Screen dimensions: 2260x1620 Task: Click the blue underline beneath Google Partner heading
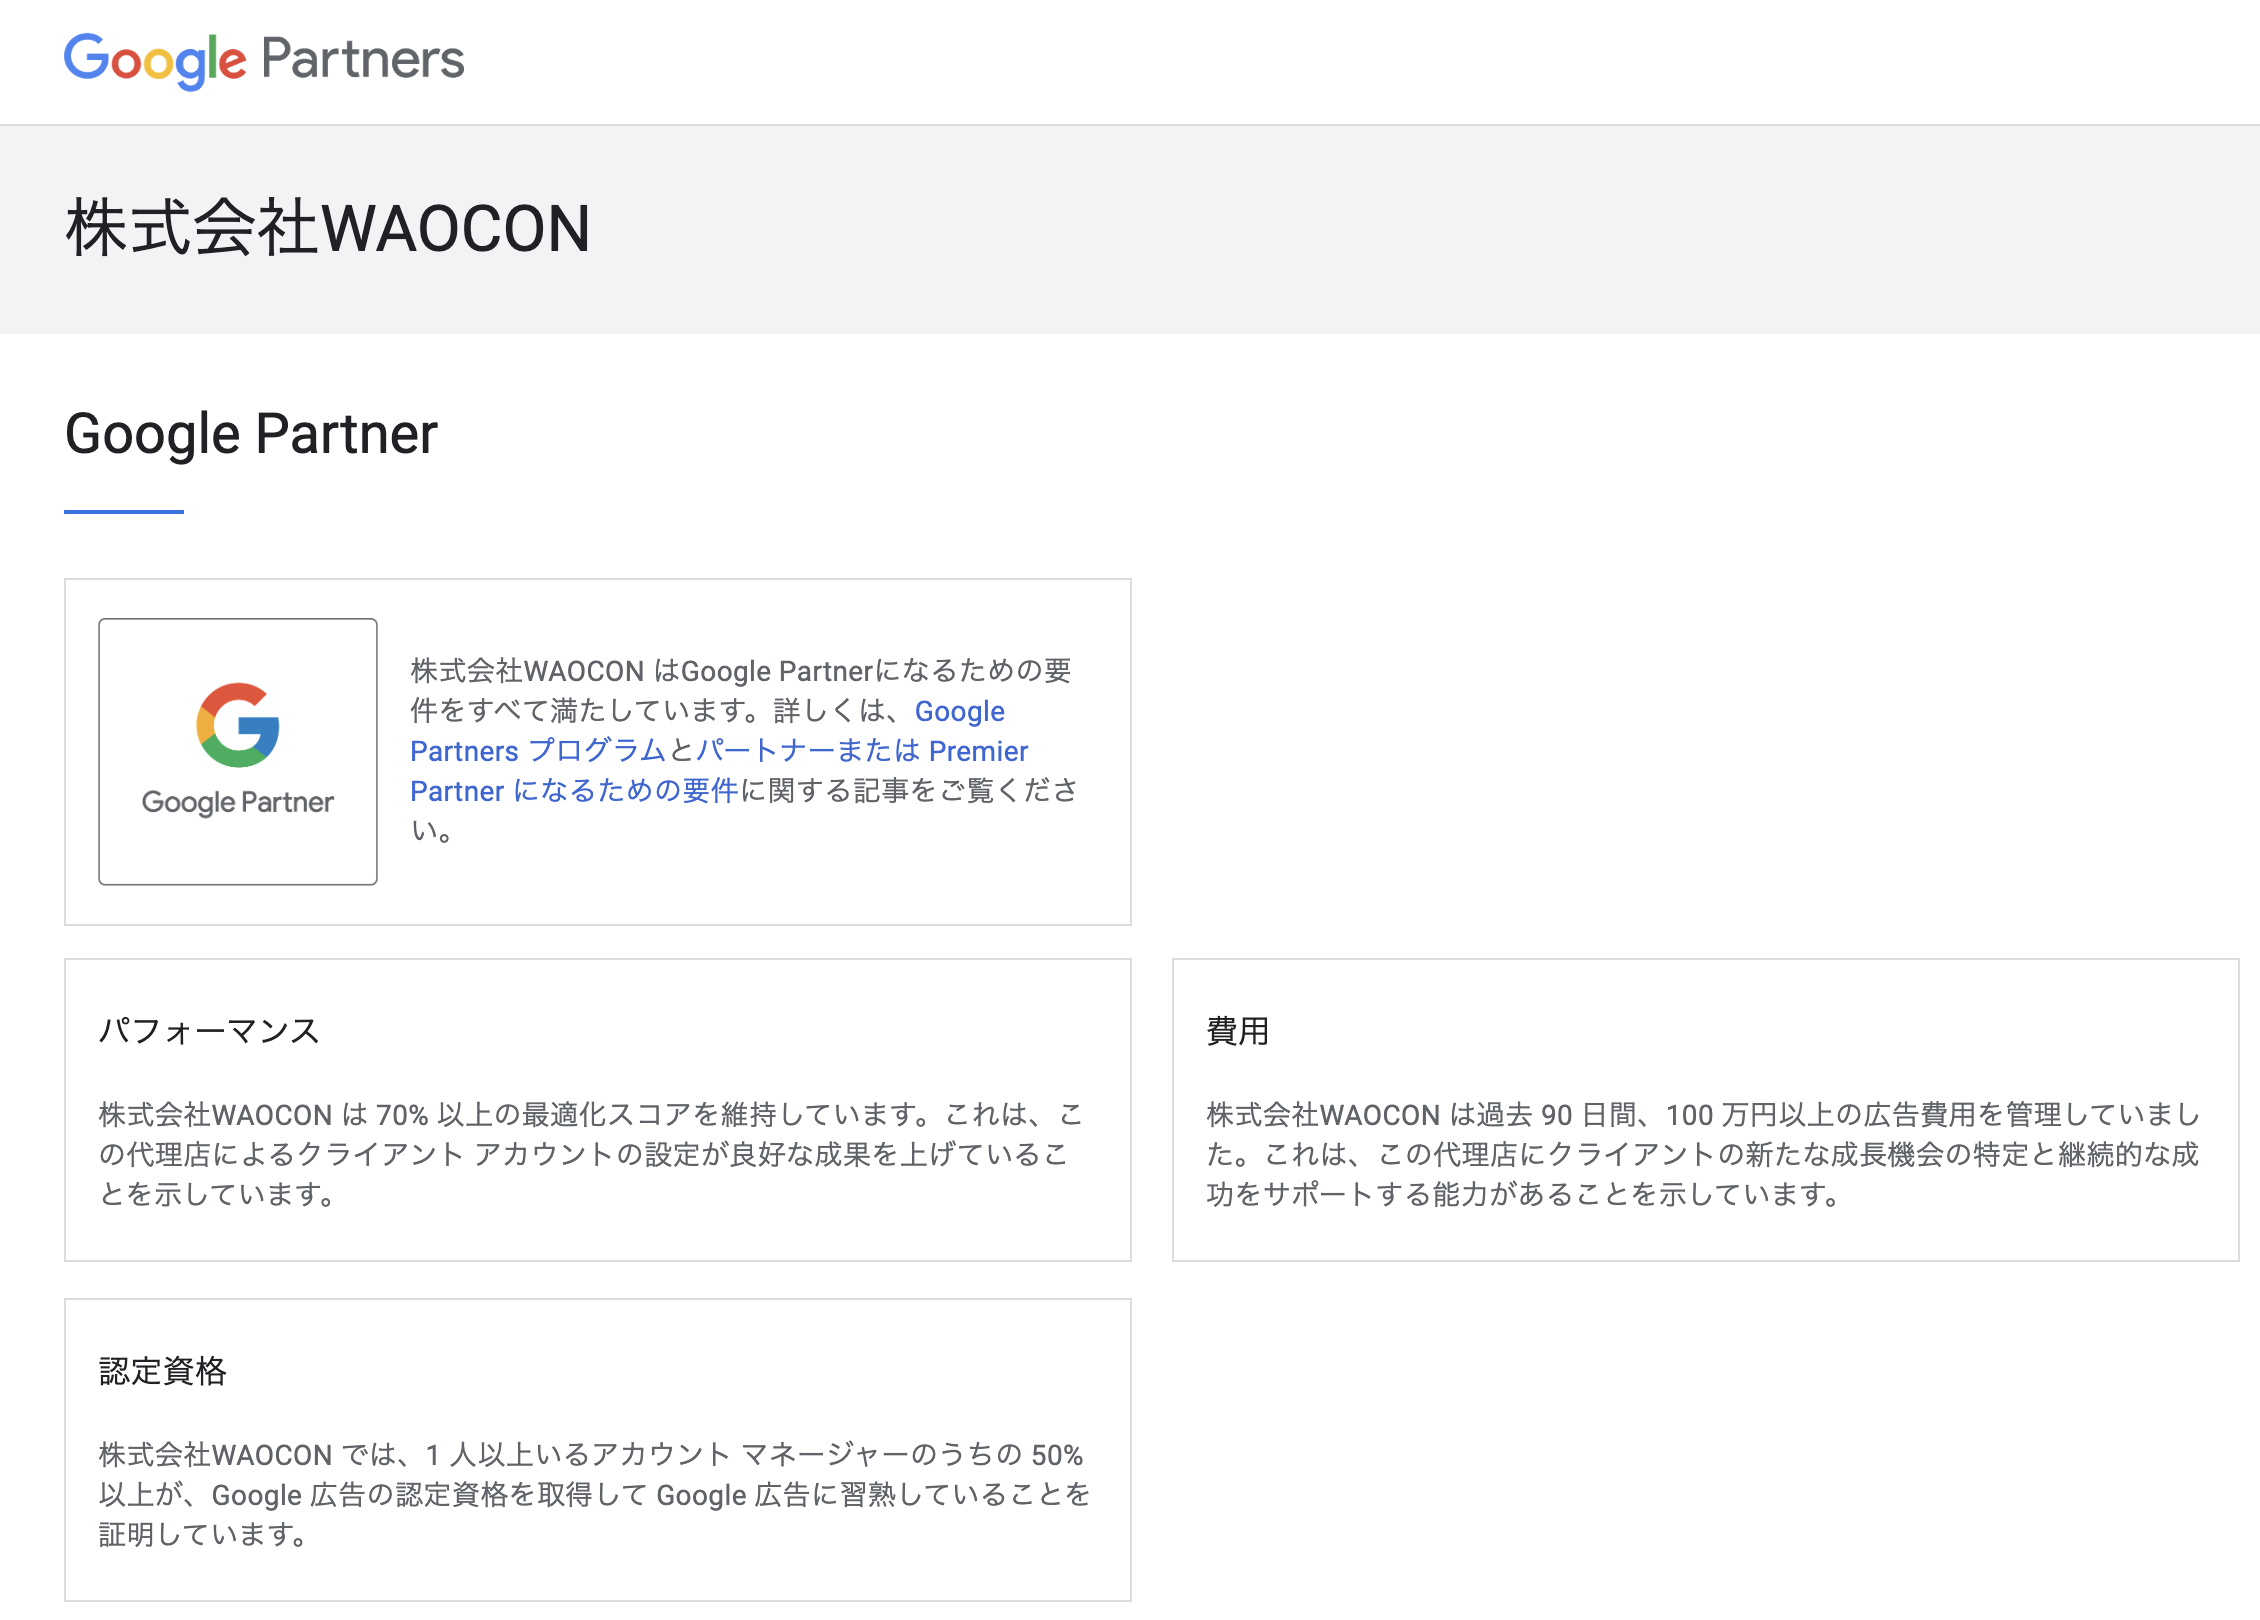pyautogui.click(x=124, y=512)
